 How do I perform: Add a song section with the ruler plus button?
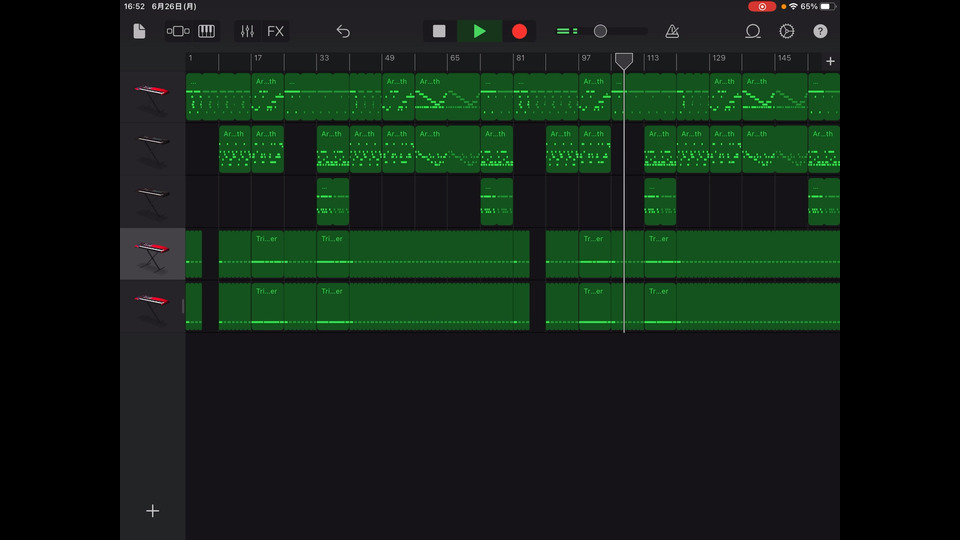pos(830,61)
